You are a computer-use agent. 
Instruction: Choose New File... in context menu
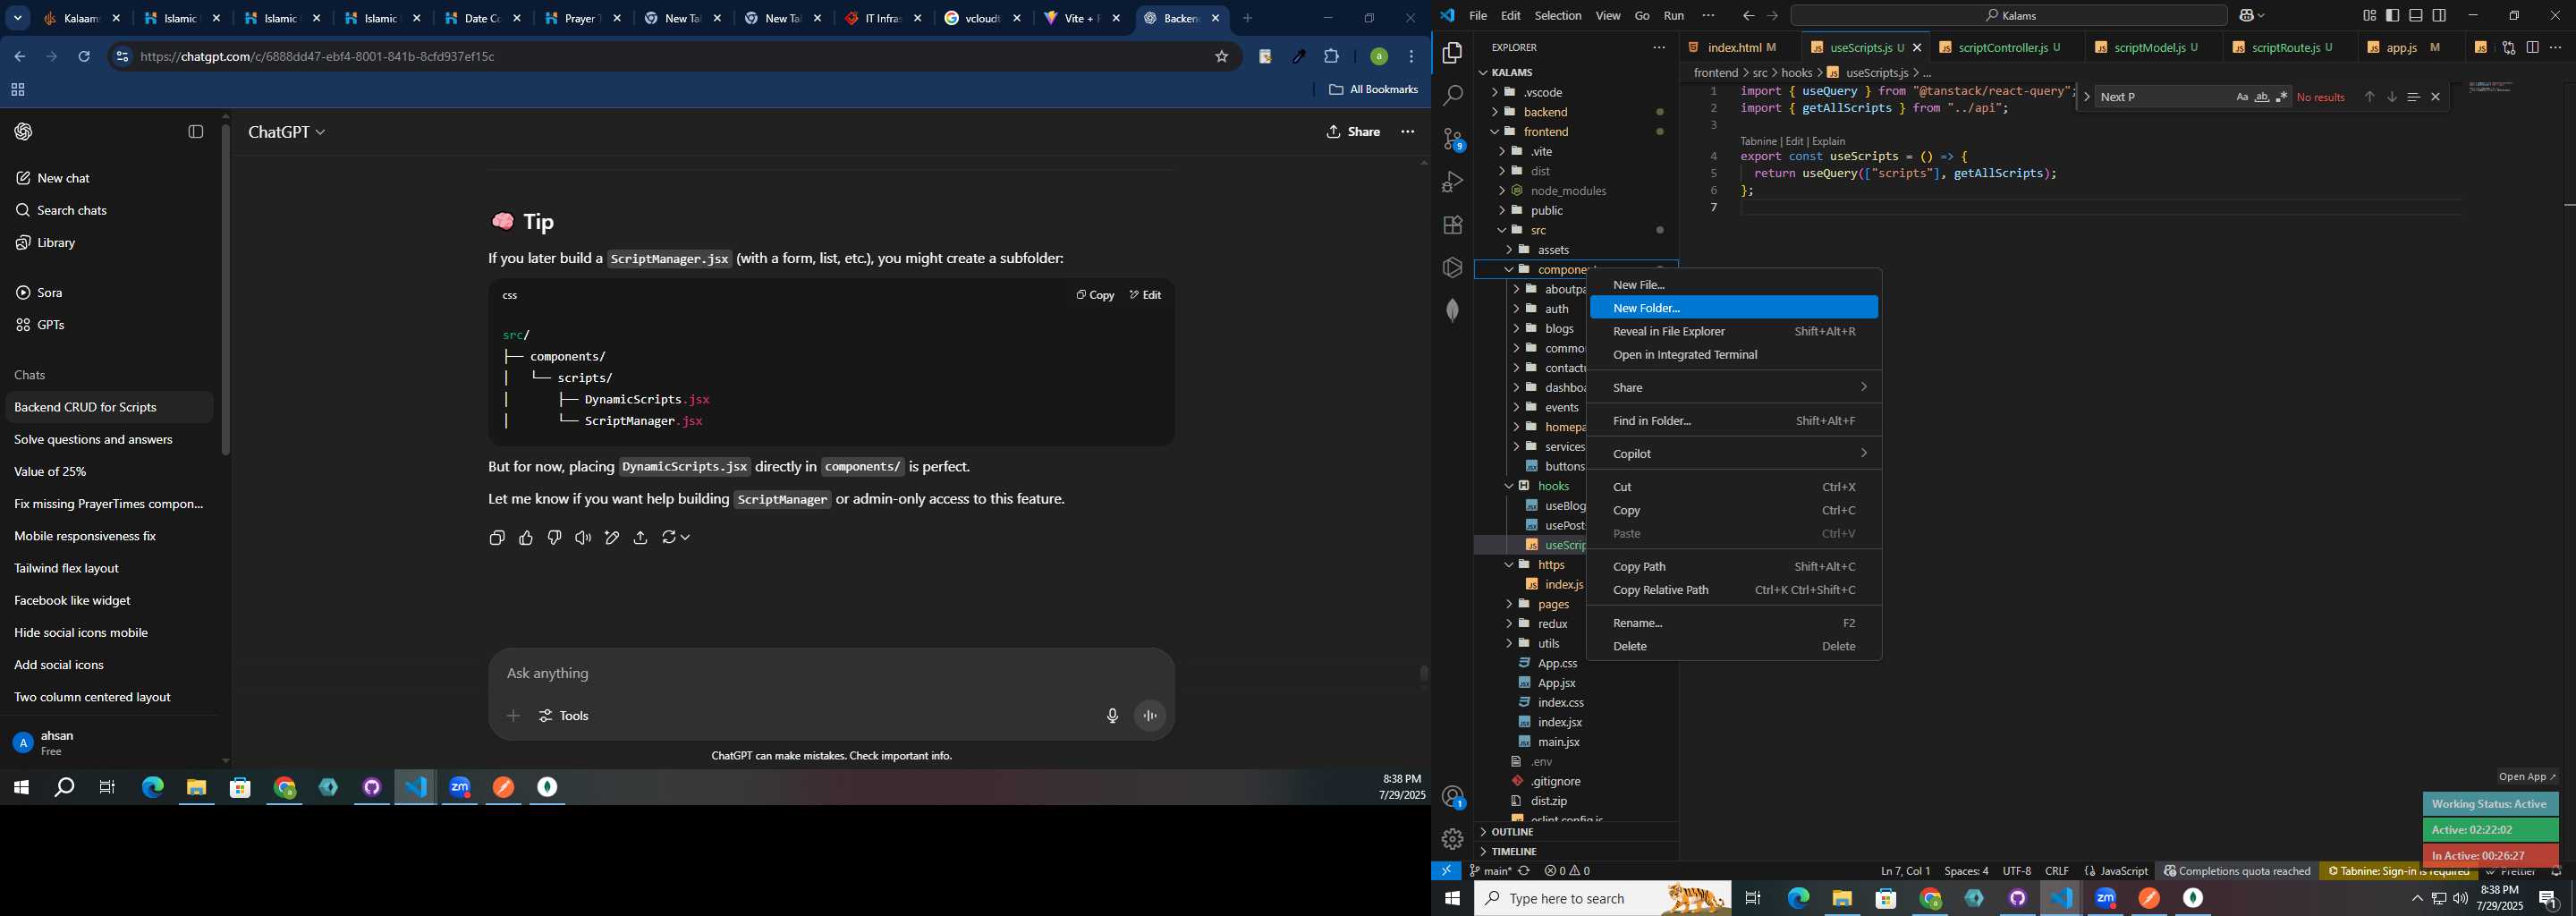1734,285
